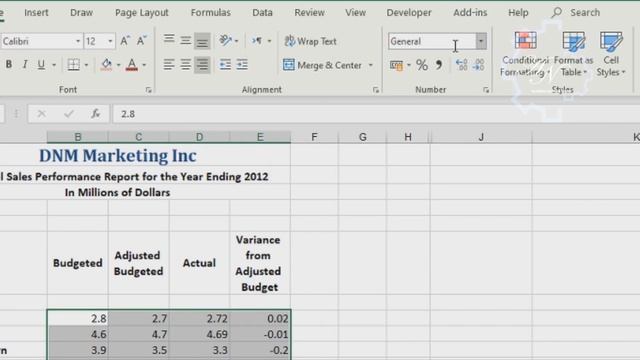Click Wrap Text
The width and height of the screenshot is (640, 360).
[x=310, y=41]
